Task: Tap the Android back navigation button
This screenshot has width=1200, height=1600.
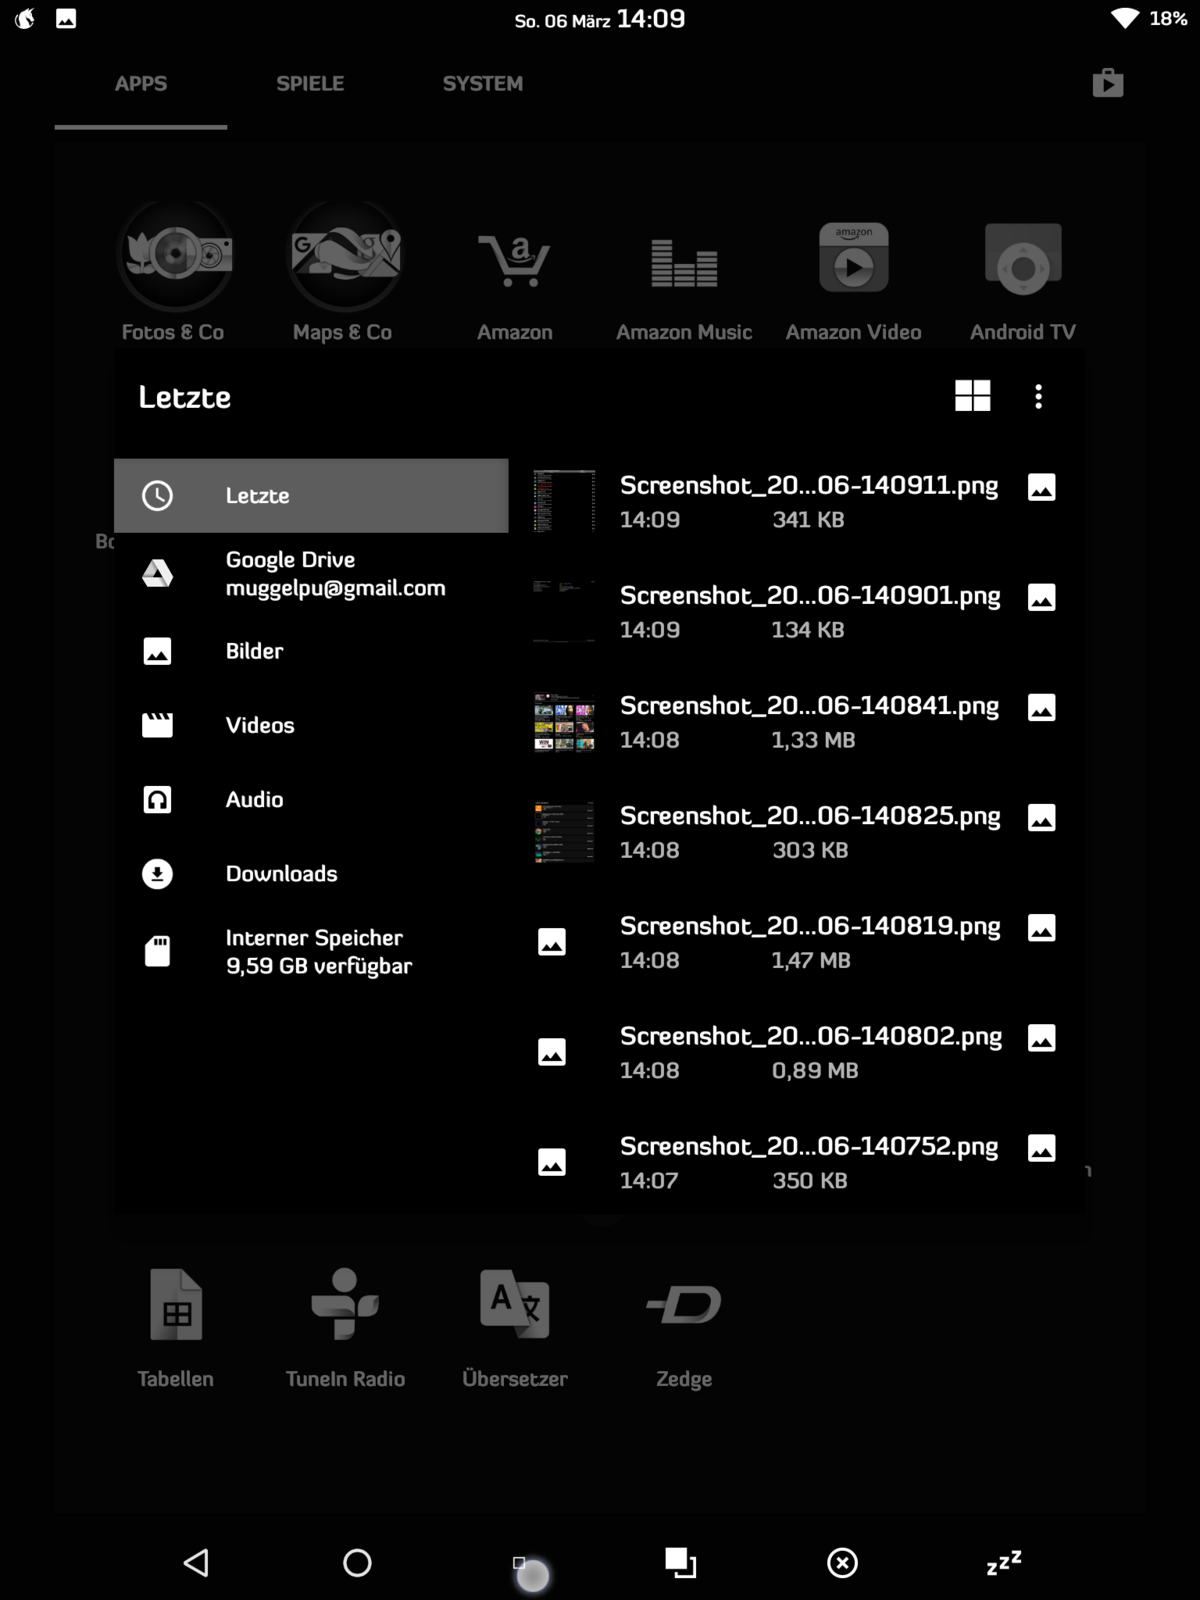Action: [196, 1562]
